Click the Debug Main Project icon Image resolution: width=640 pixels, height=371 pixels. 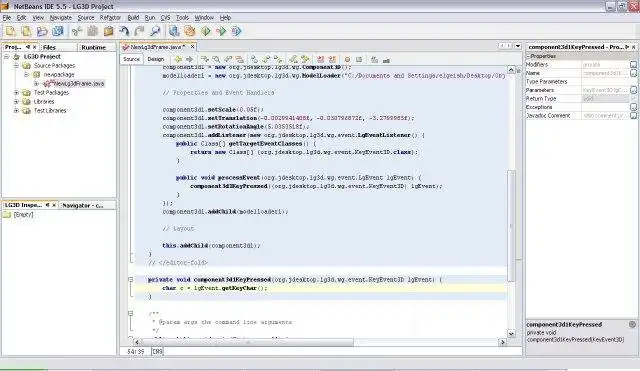(221, 31)
